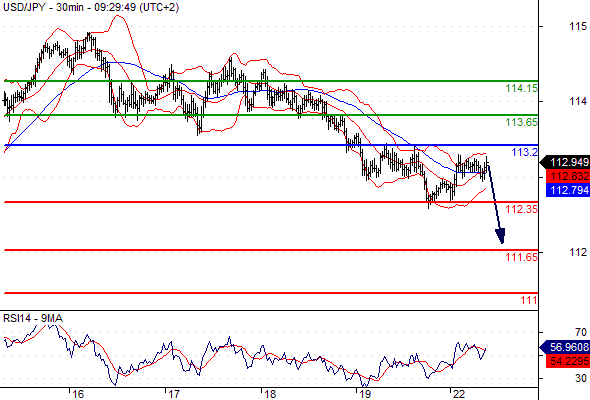The height and width of the screenshot is (400, 590).
Task: Click the RSI average tag 54.2295
Action: [x=568, y=361]
